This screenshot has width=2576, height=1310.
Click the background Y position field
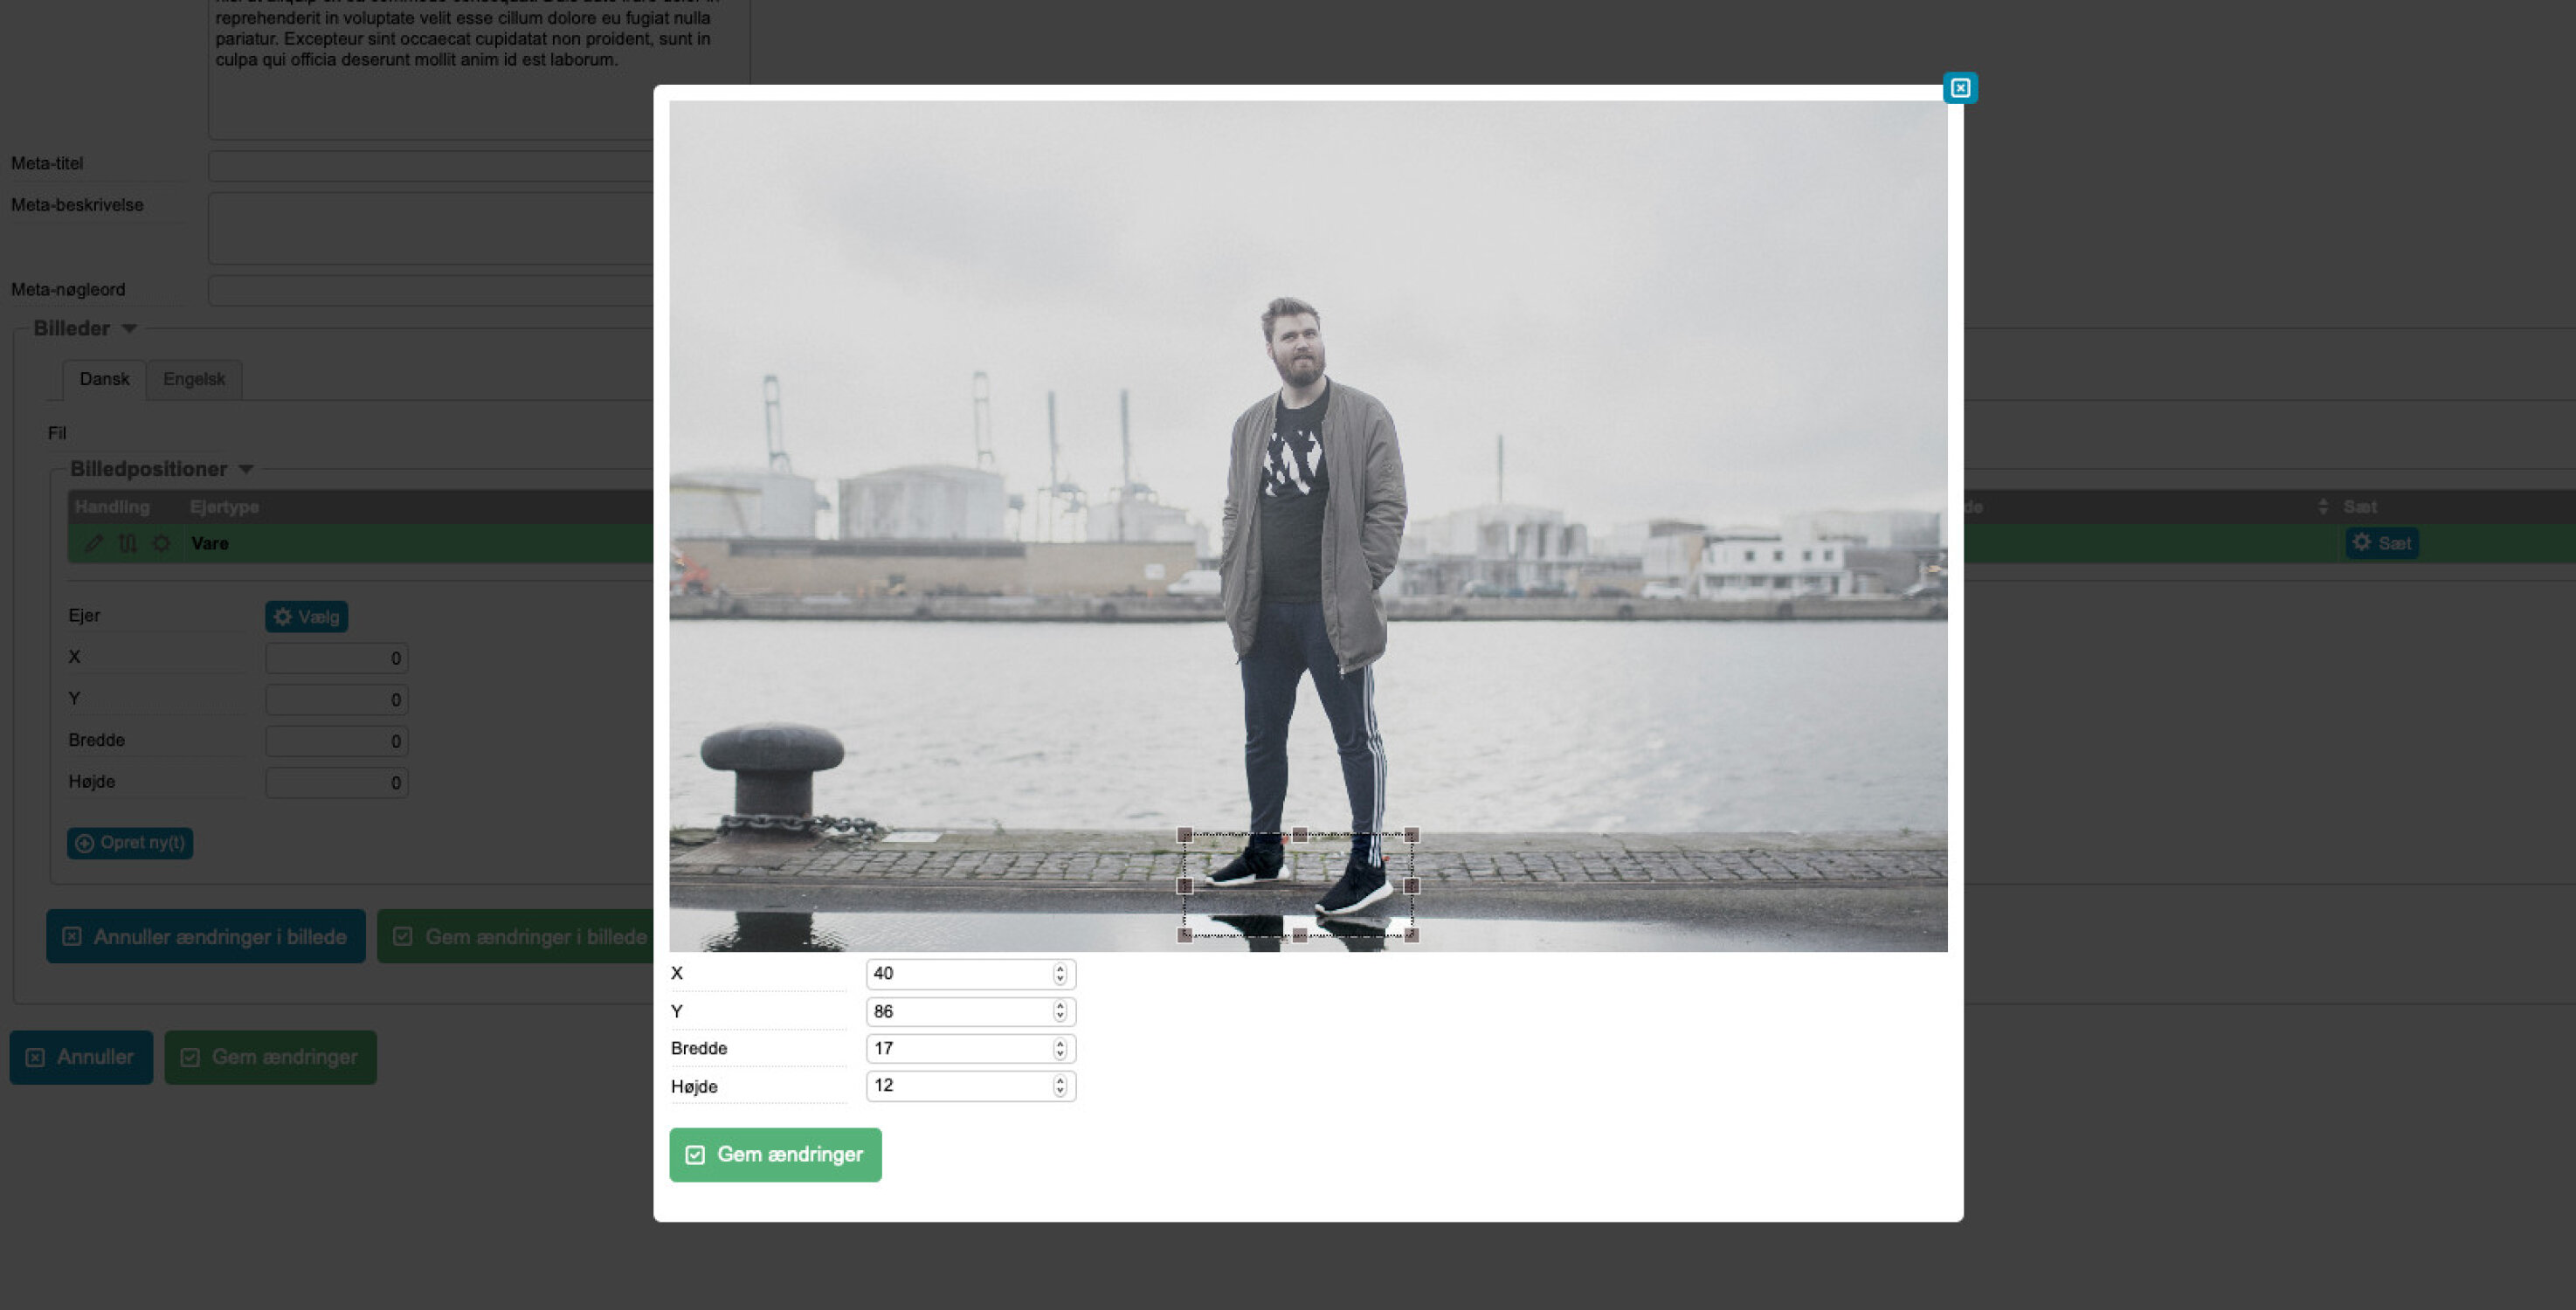[337, 700]
